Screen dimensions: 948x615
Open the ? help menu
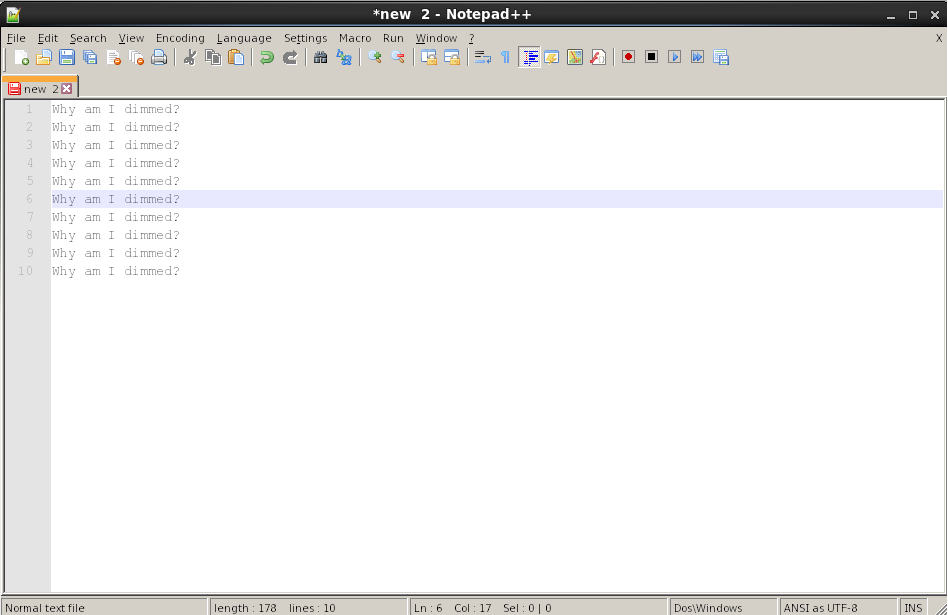point(472,38)
